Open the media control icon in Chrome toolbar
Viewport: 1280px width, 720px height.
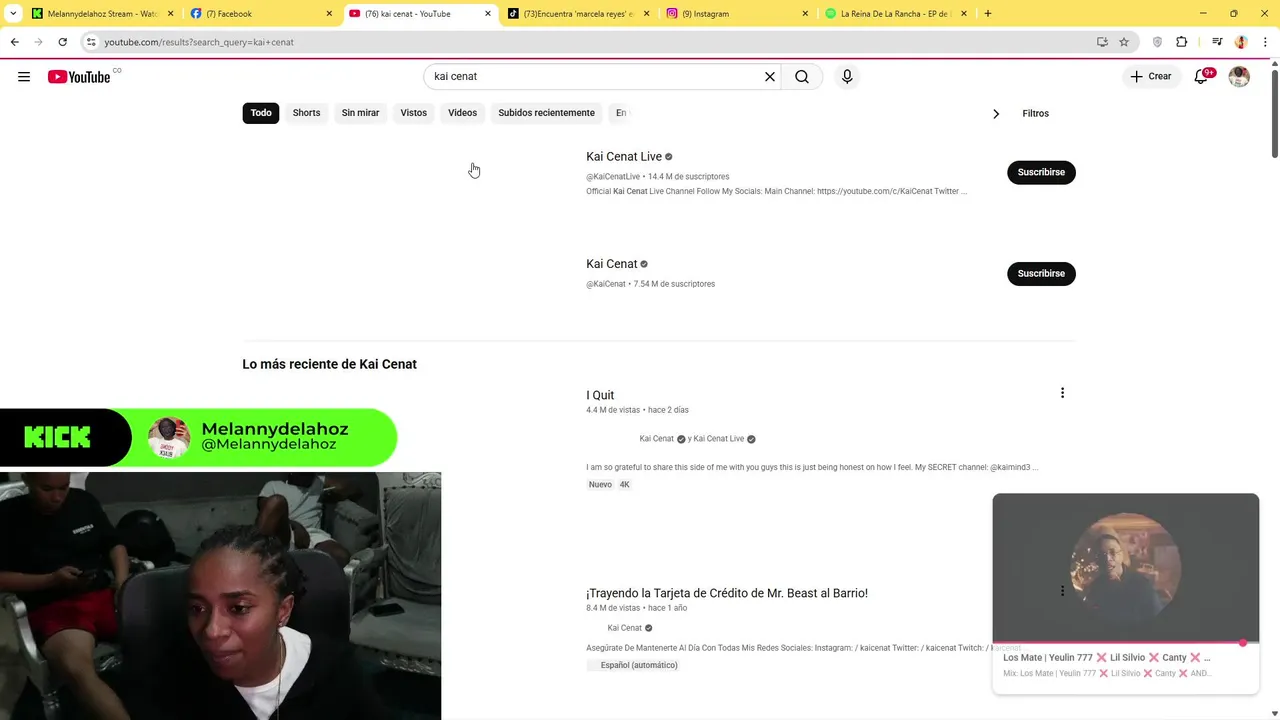point(1217,42)
